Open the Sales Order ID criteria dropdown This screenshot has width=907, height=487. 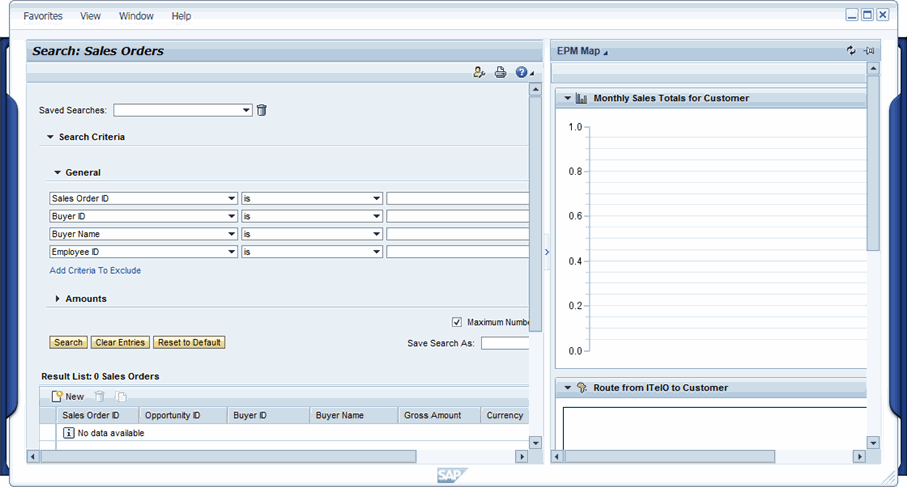pyautogui.click(x=232, y=199)
